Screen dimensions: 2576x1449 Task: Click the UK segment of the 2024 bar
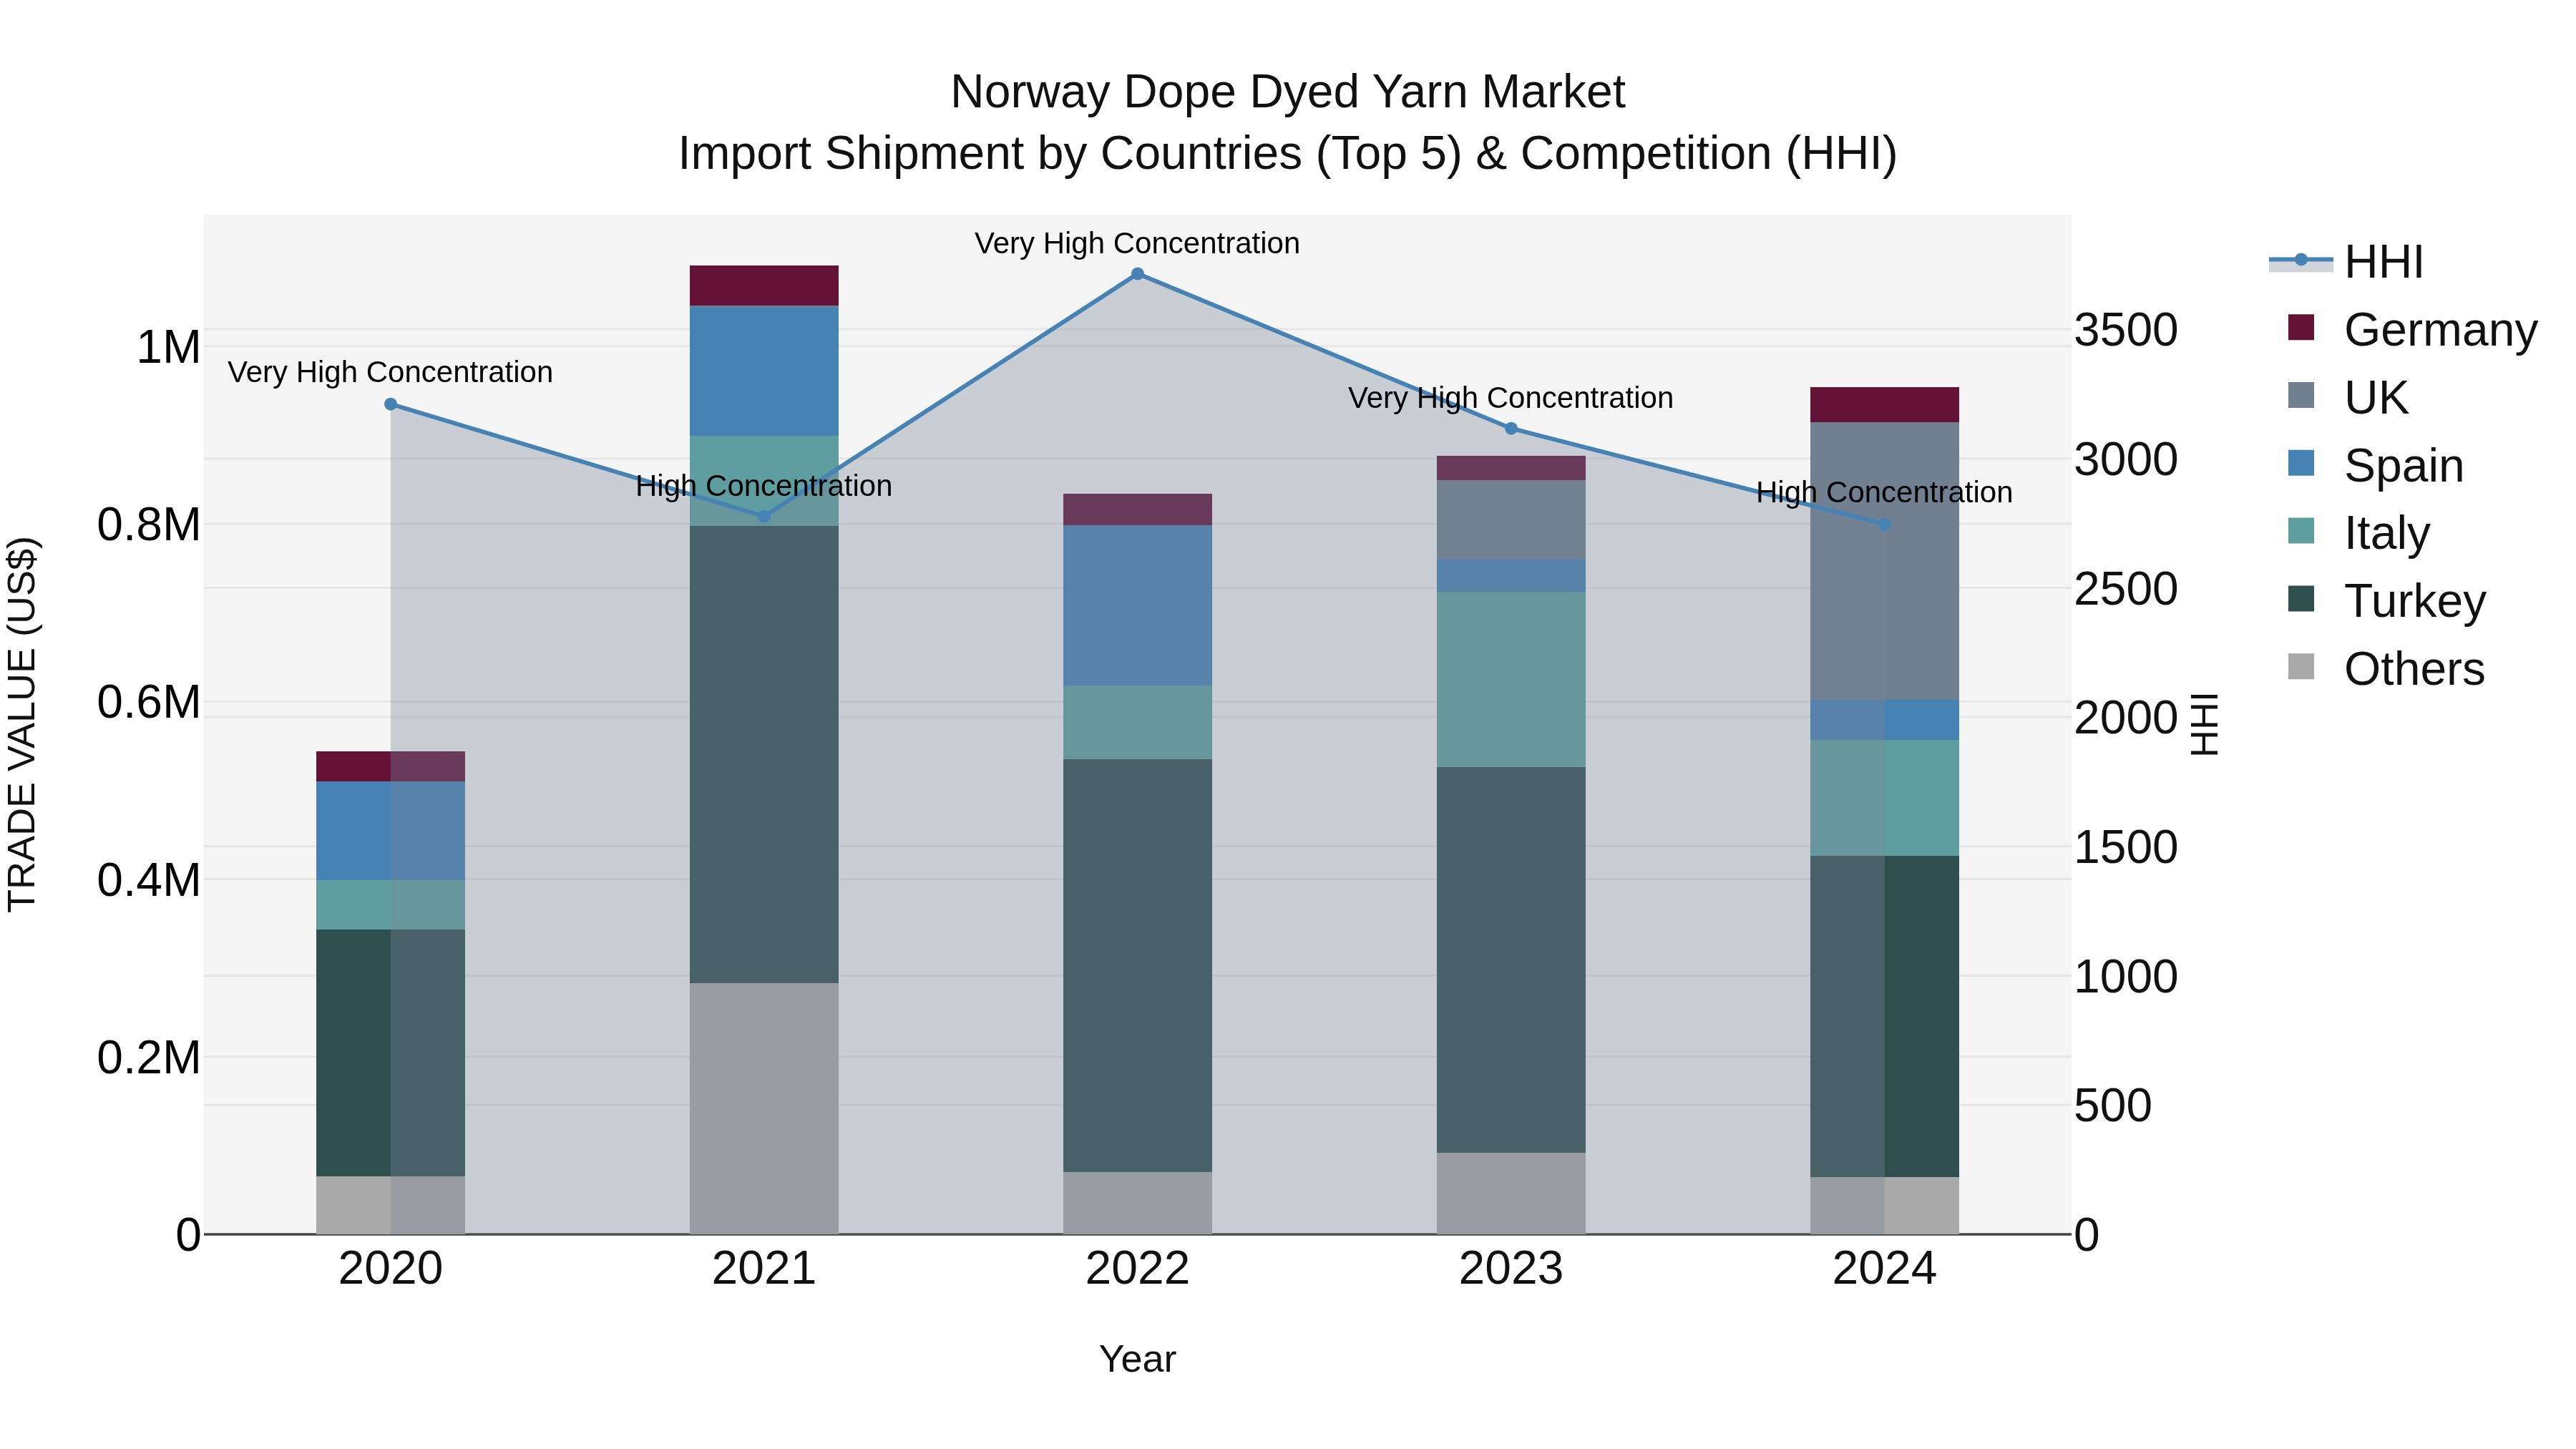[x=1884, y=561]
